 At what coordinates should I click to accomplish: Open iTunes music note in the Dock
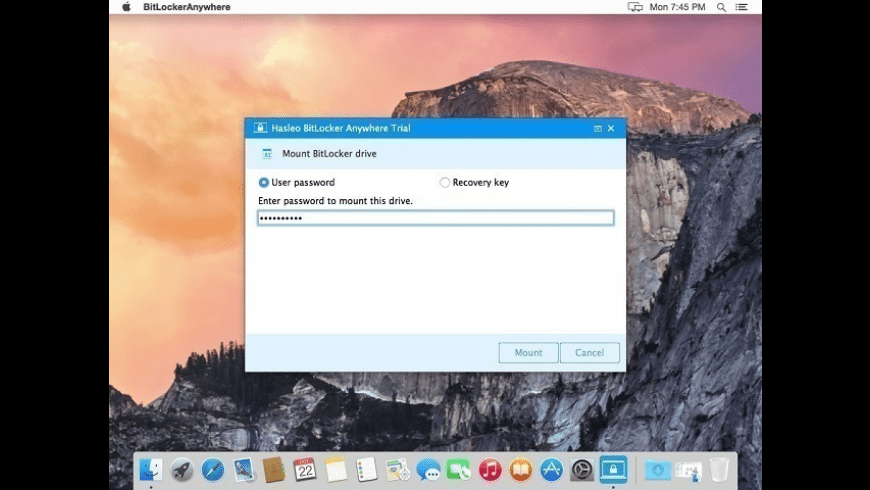(490, 470)
